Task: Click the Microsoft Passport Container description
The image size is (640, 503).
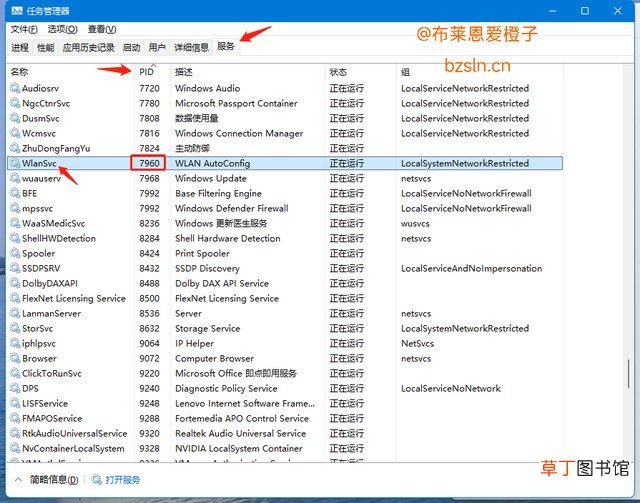Action: (x=236, y=103)
